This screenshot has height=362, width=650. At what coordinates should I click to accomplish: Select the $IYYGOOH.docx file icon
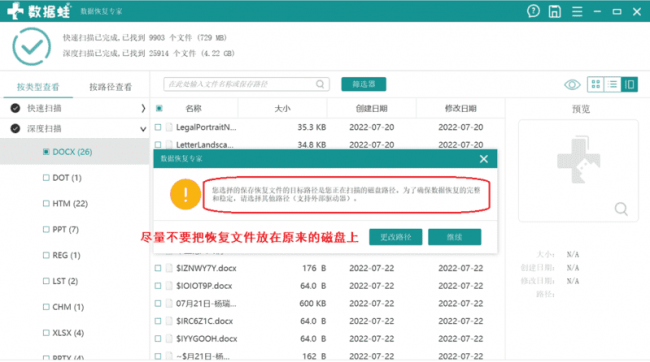169,339
